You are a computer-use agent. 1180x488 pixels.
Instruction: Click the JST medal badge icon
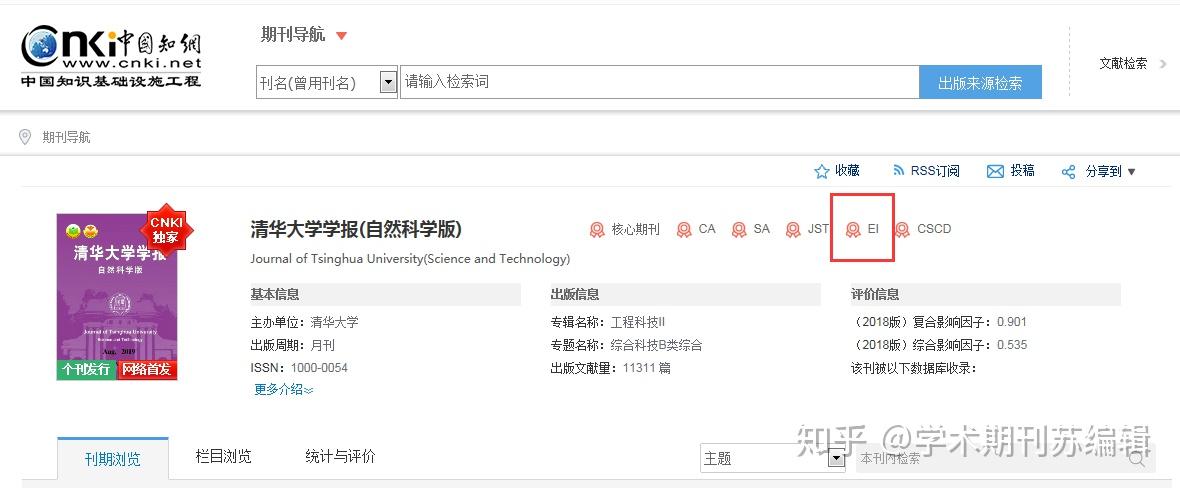coord(793,230)
